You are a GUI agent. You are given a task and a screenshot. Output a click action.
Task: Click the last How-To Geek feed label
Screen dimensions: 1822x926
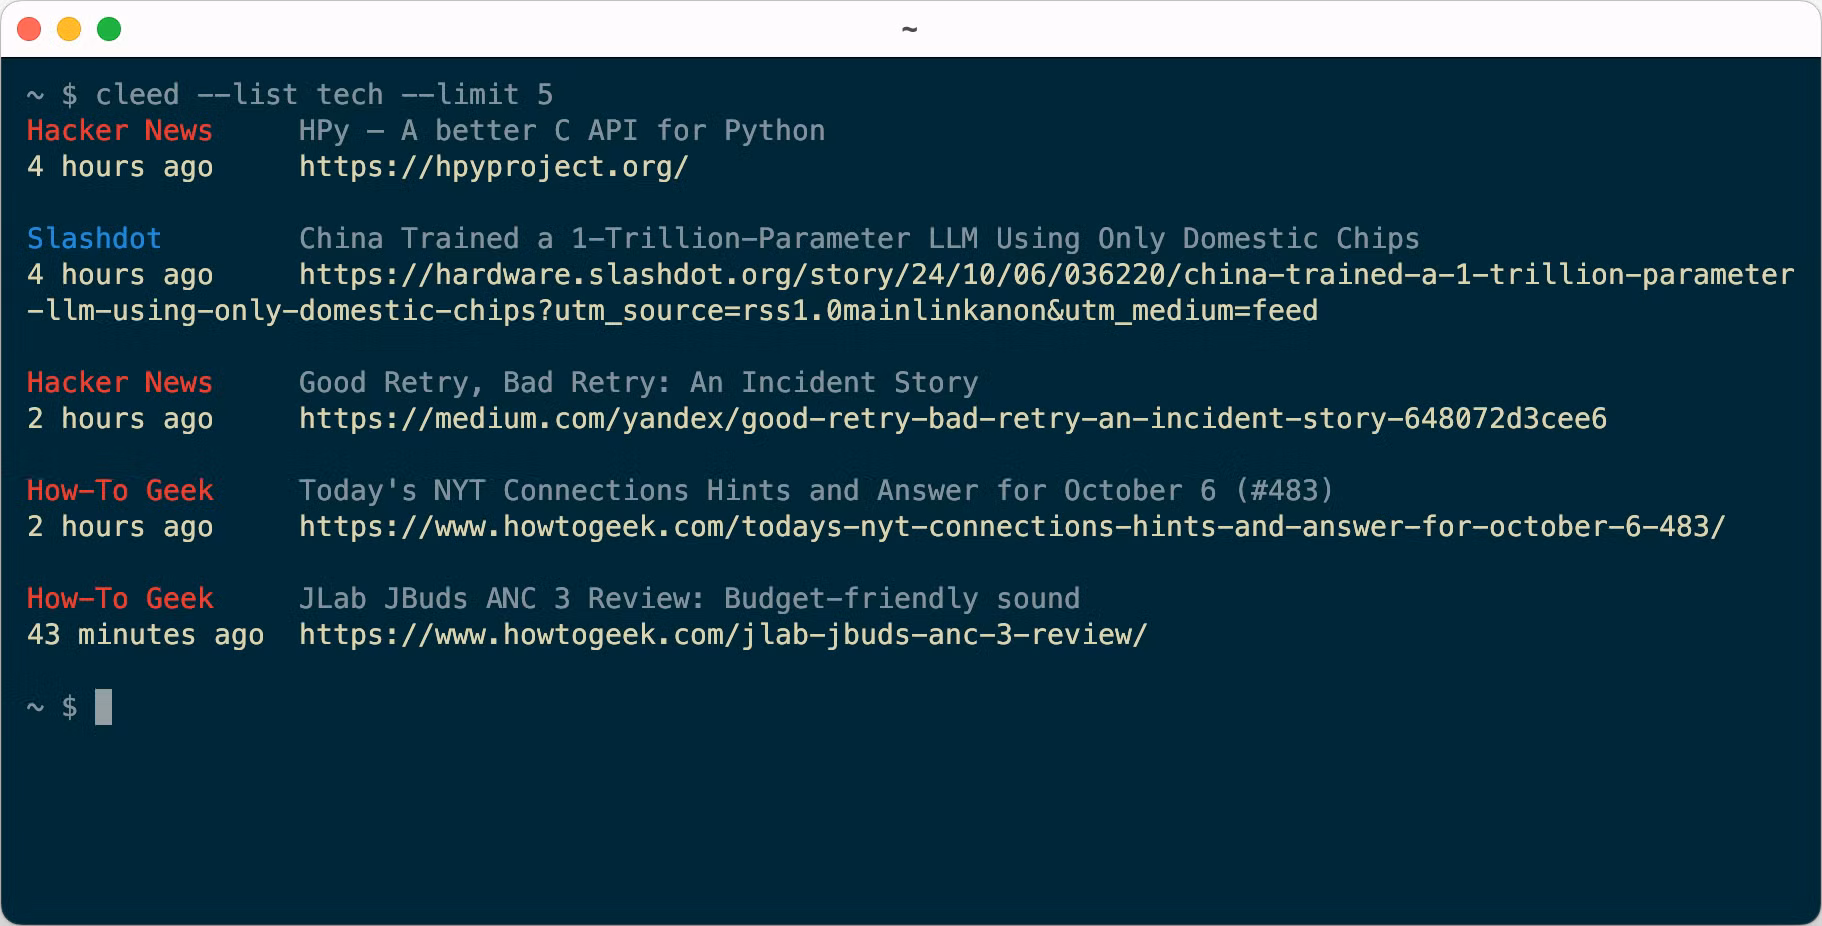point(119,599)
